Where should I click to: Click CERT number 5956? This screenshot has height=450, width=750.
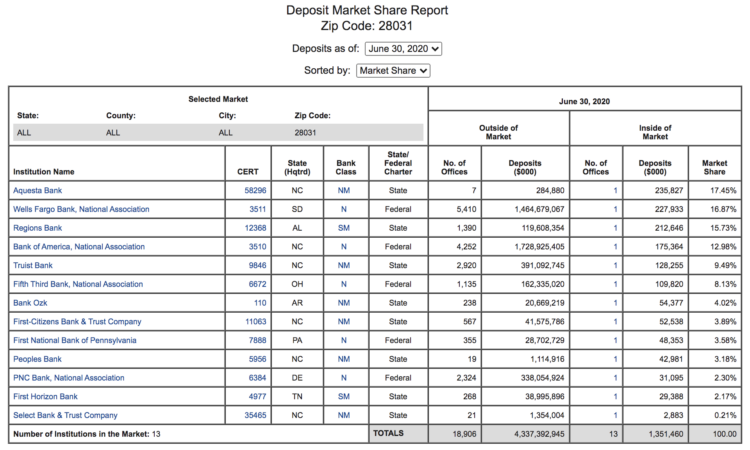tap(257, 359)
